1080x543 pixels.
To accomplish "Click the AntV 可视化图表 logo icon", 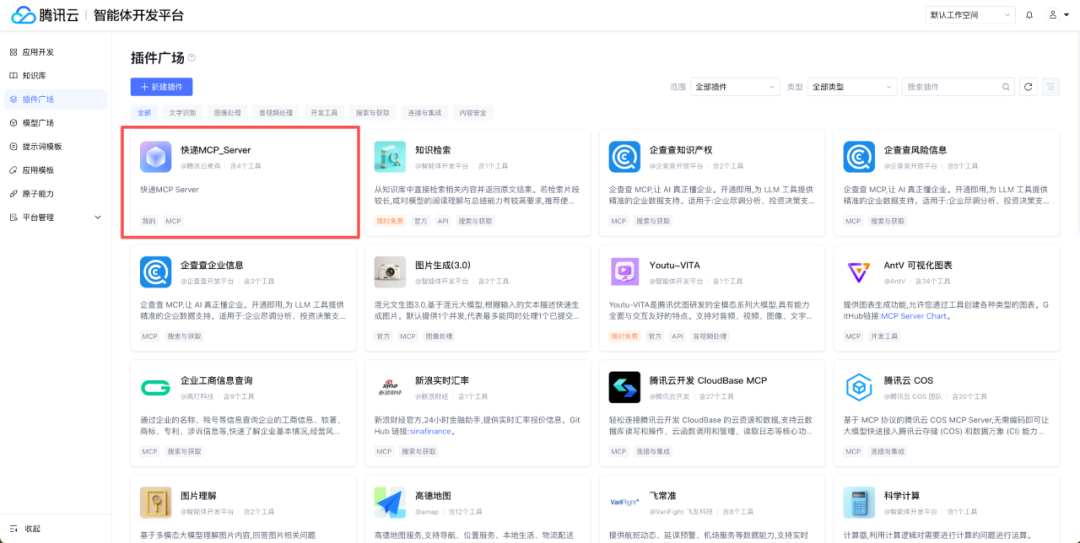I will (x=859, y=272).
